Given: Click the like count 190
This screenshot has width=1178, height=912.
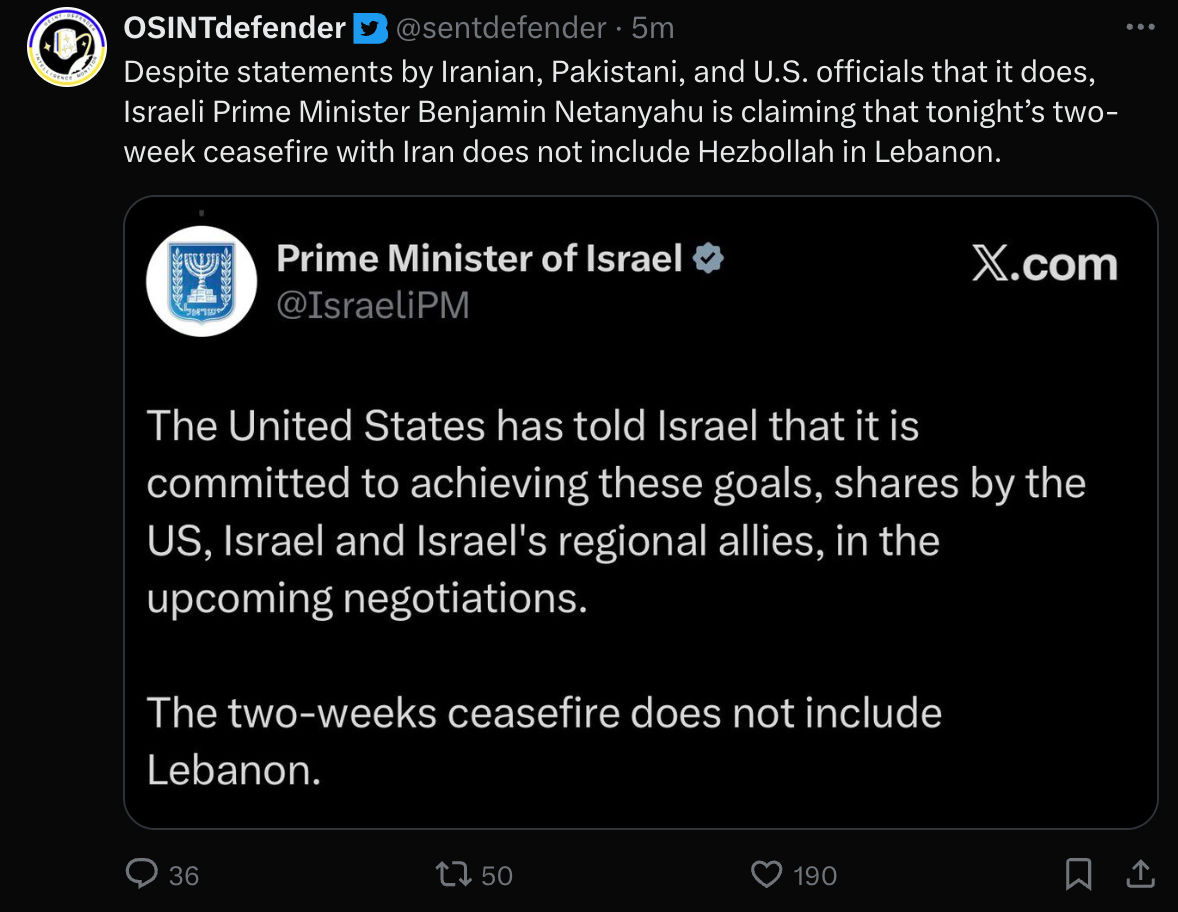Looking at the screenshot, I should [815, 876].
